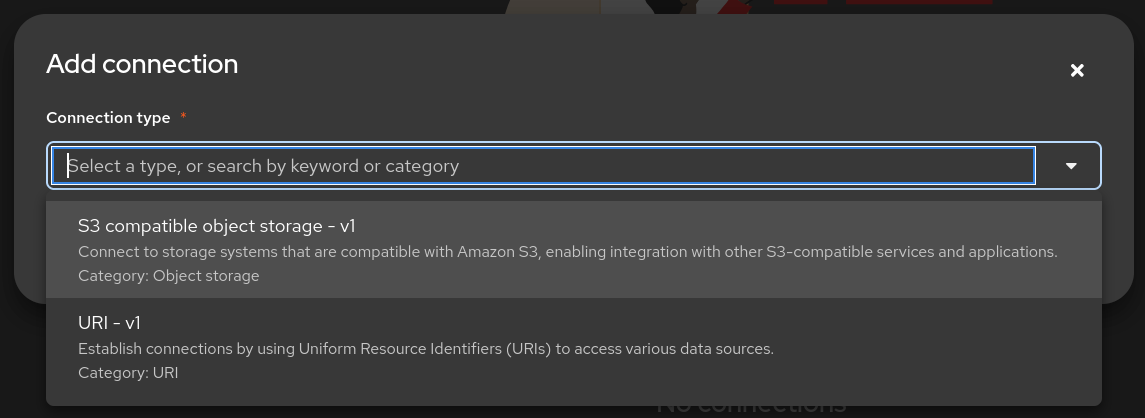Viewport: 1145px width, 418px height.
Task: Select S3 compatible object storage - v1
Action: tap(573, 250)
